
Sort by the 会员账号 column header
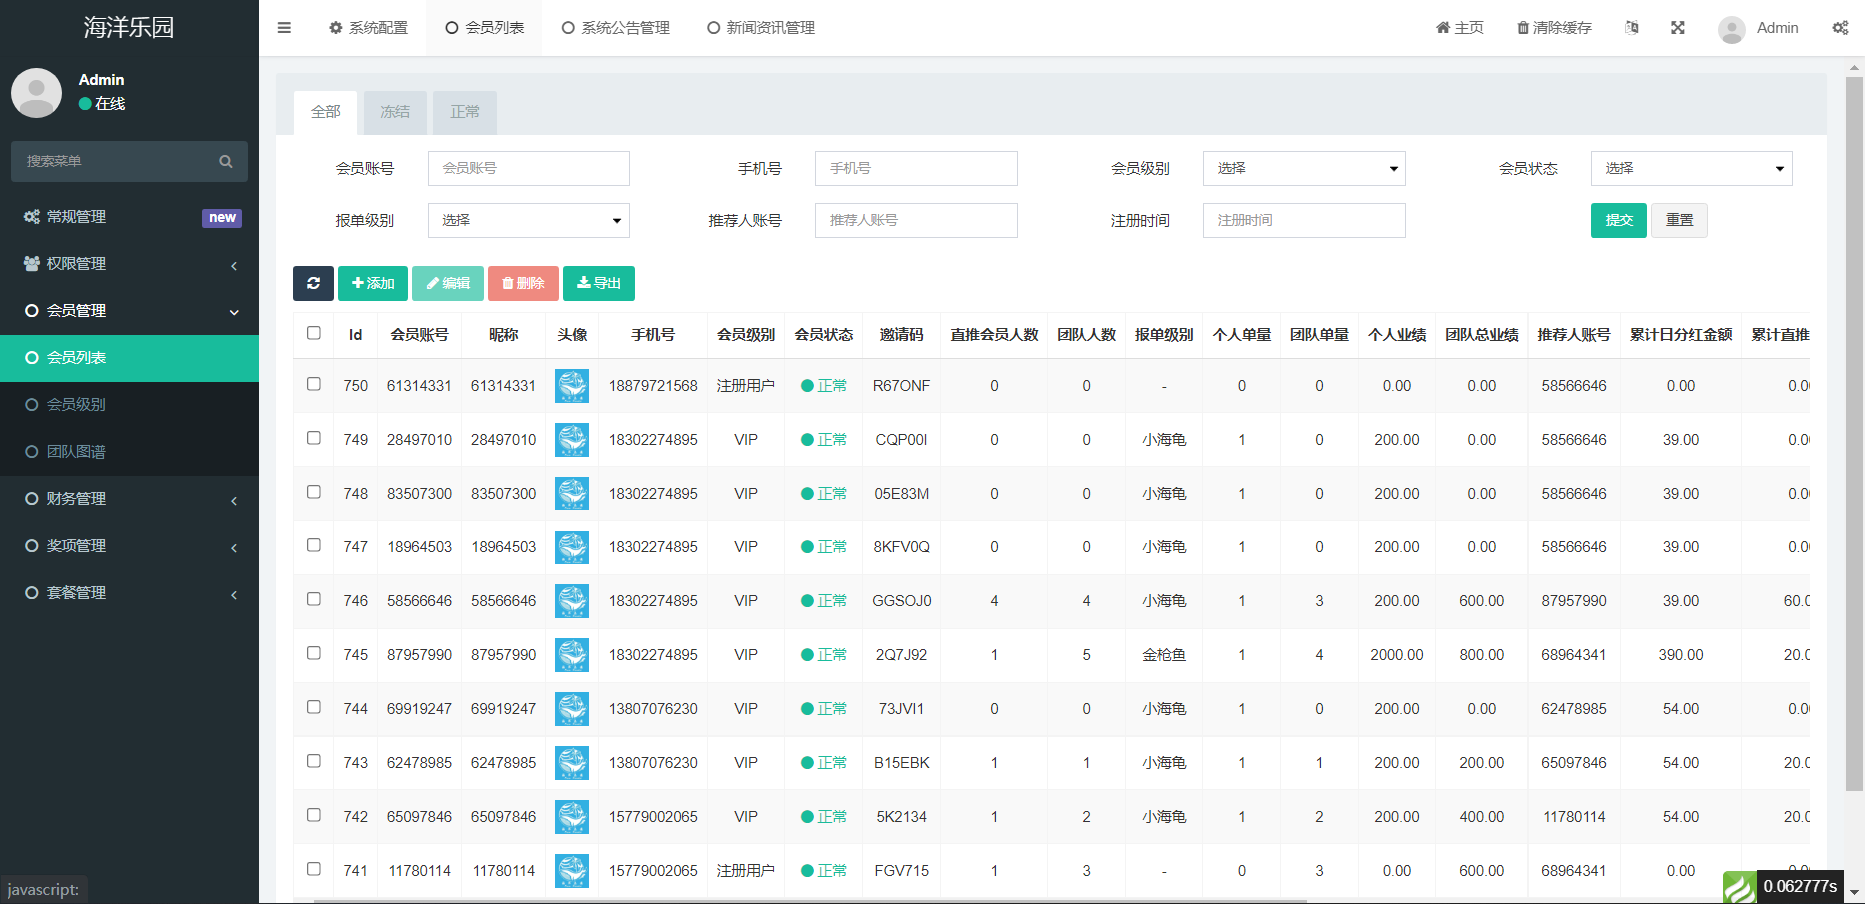click(419, 335)
